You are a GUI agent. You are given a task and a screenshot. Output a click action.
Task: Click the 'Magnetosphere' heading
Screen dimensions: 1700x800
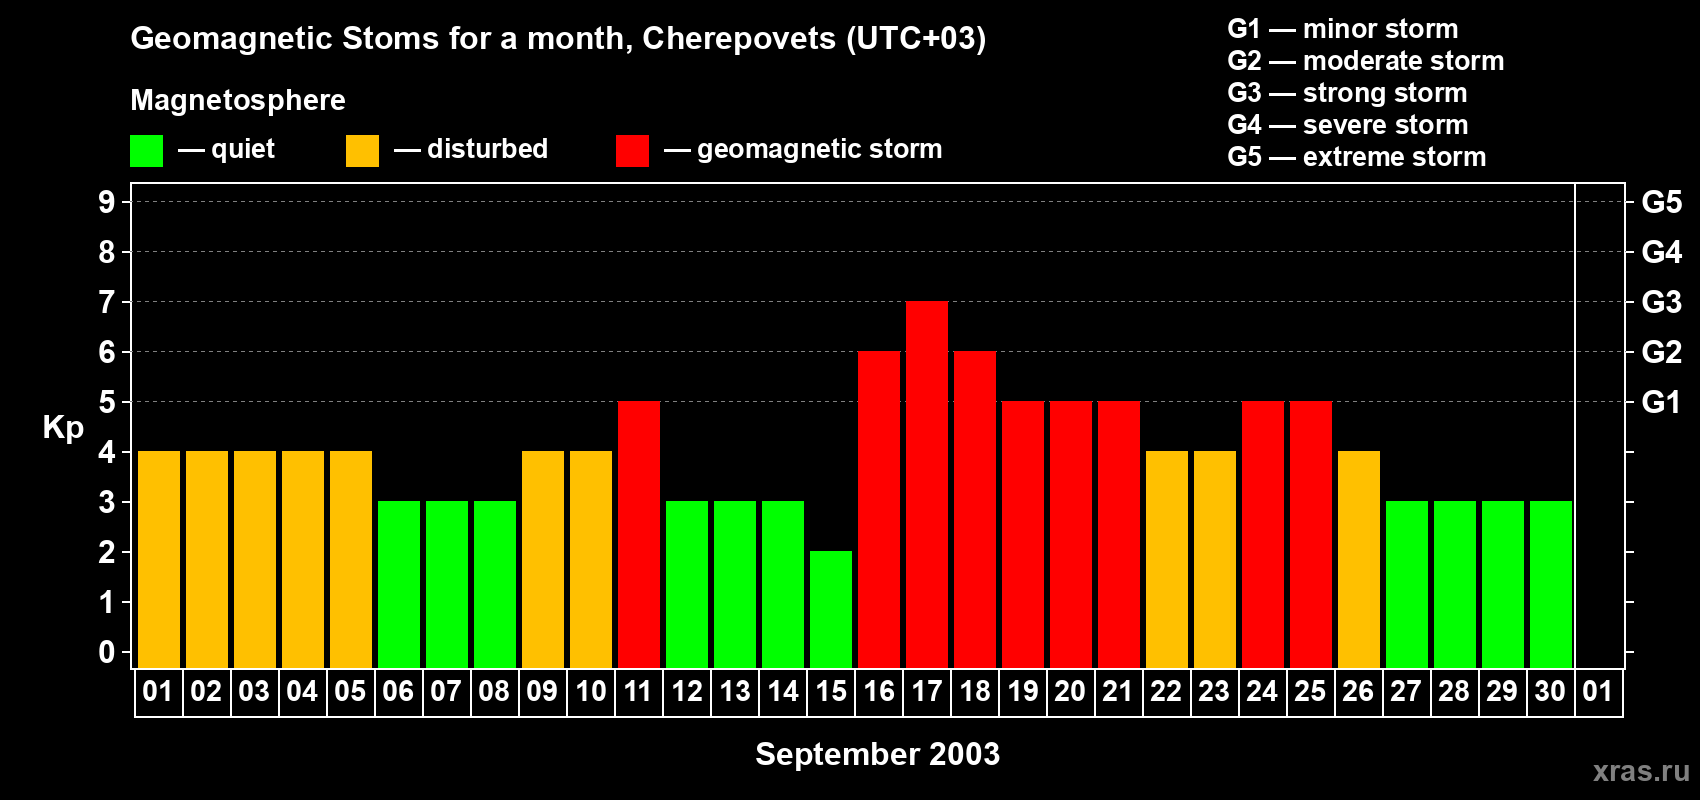coord(238,101)
